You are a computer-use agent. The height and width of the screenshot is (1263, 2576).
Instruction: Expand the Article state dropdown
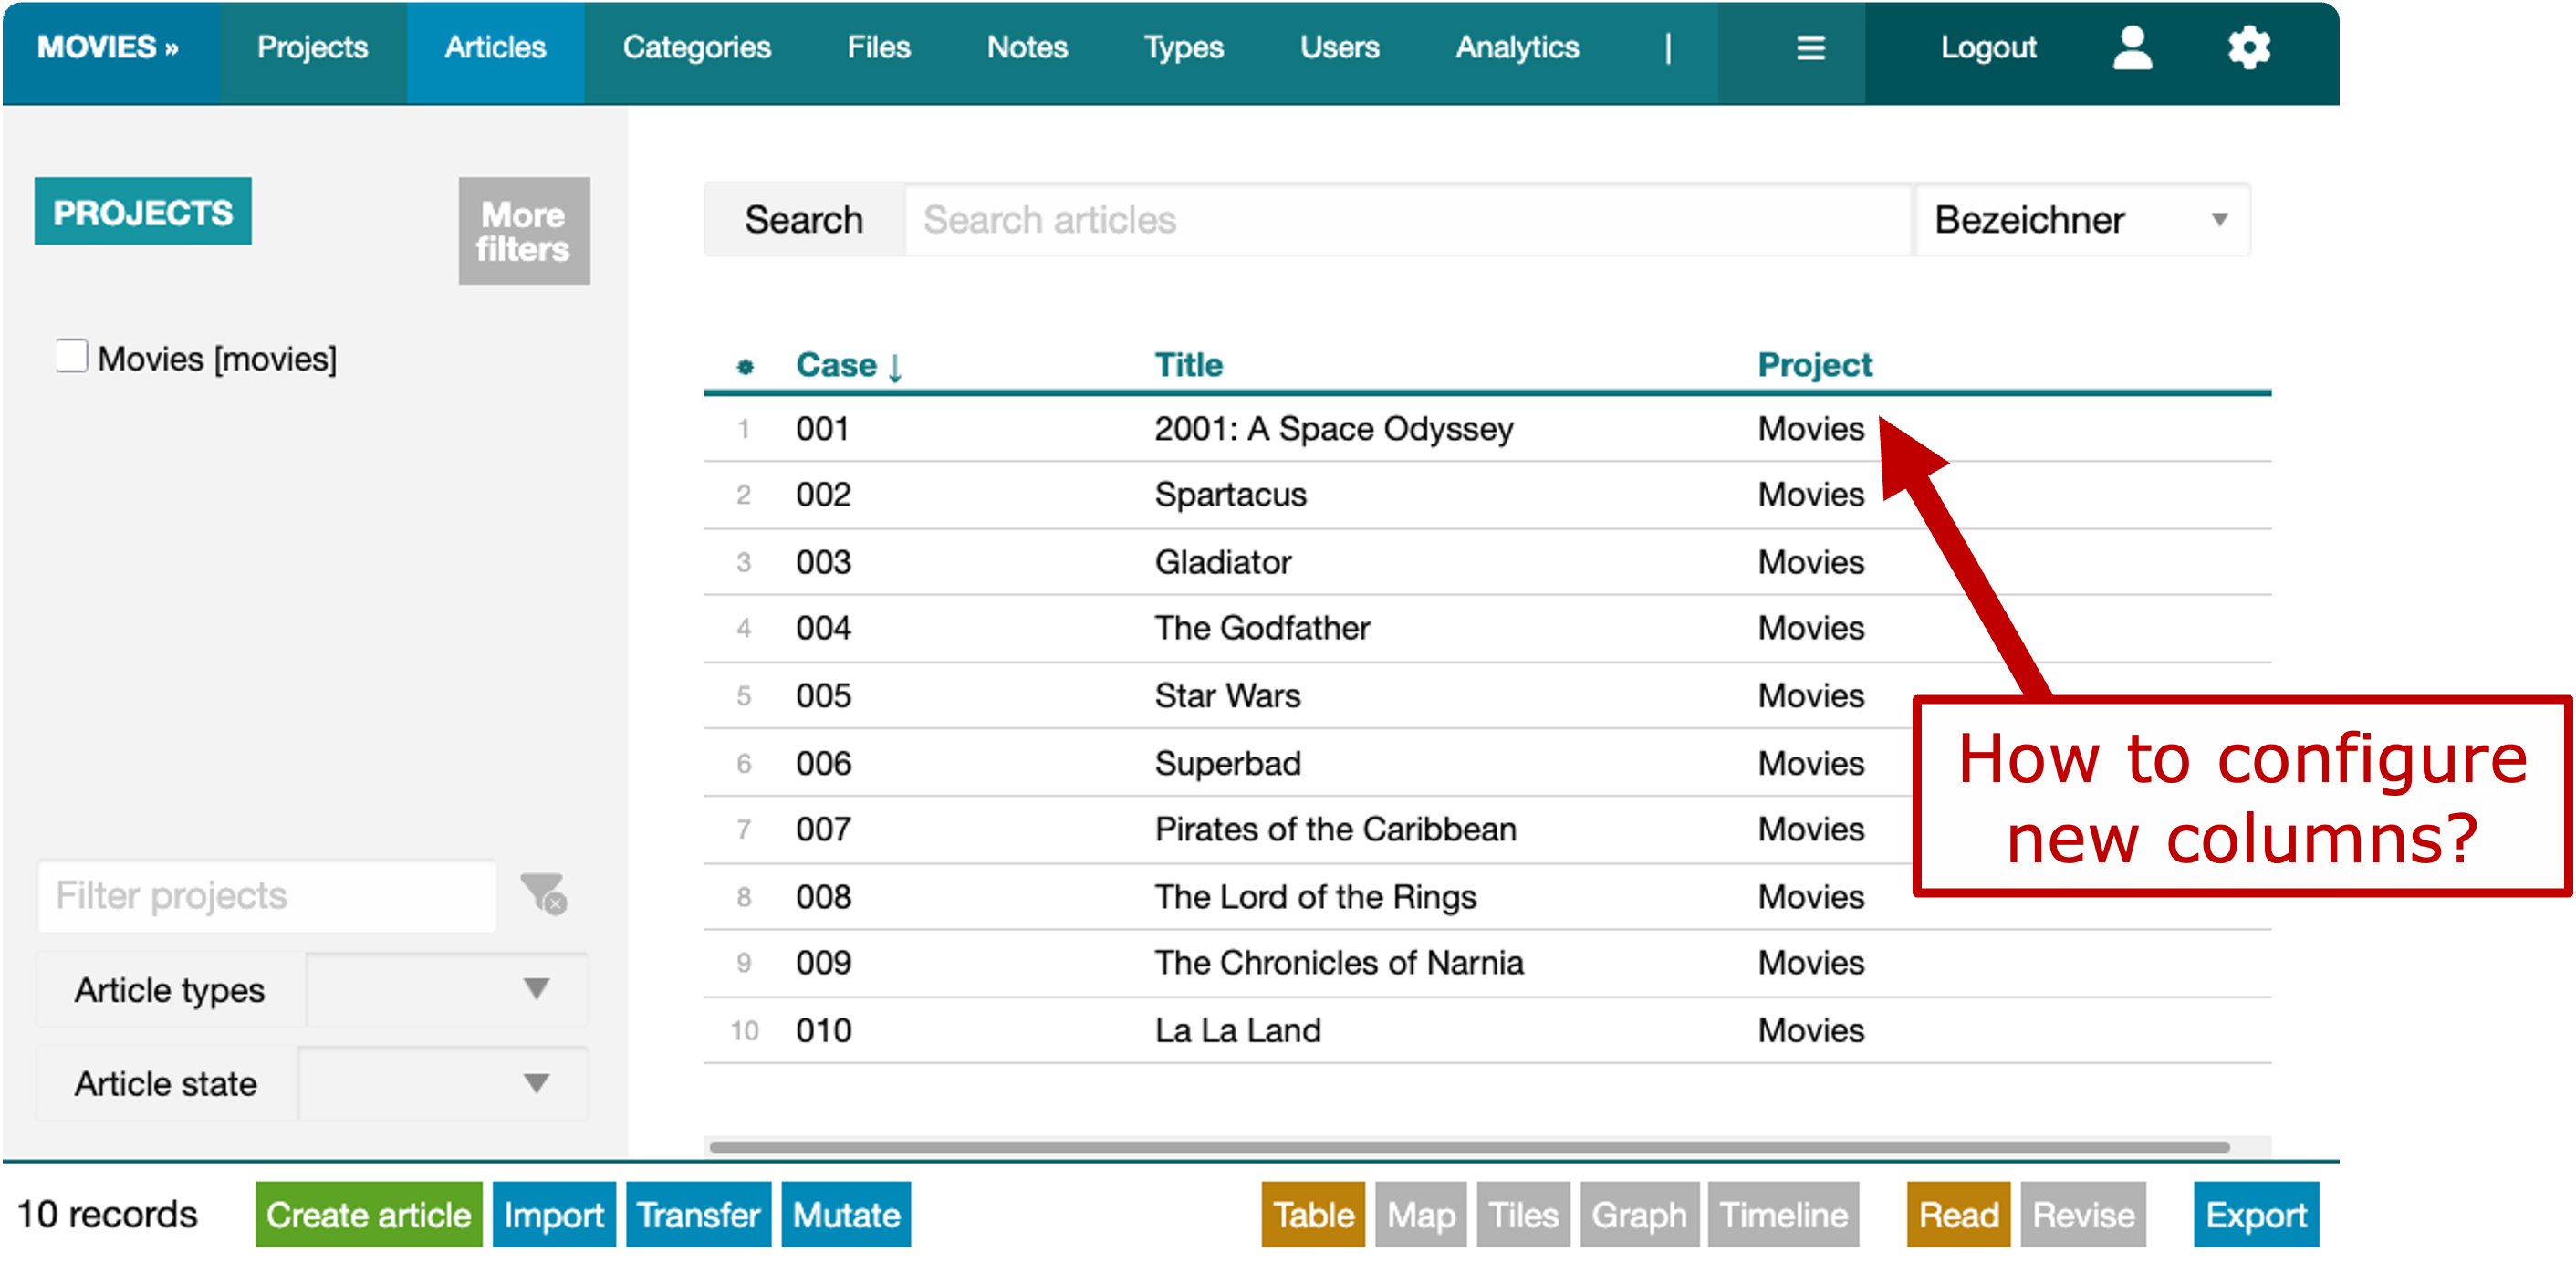tap(442, 1083)
